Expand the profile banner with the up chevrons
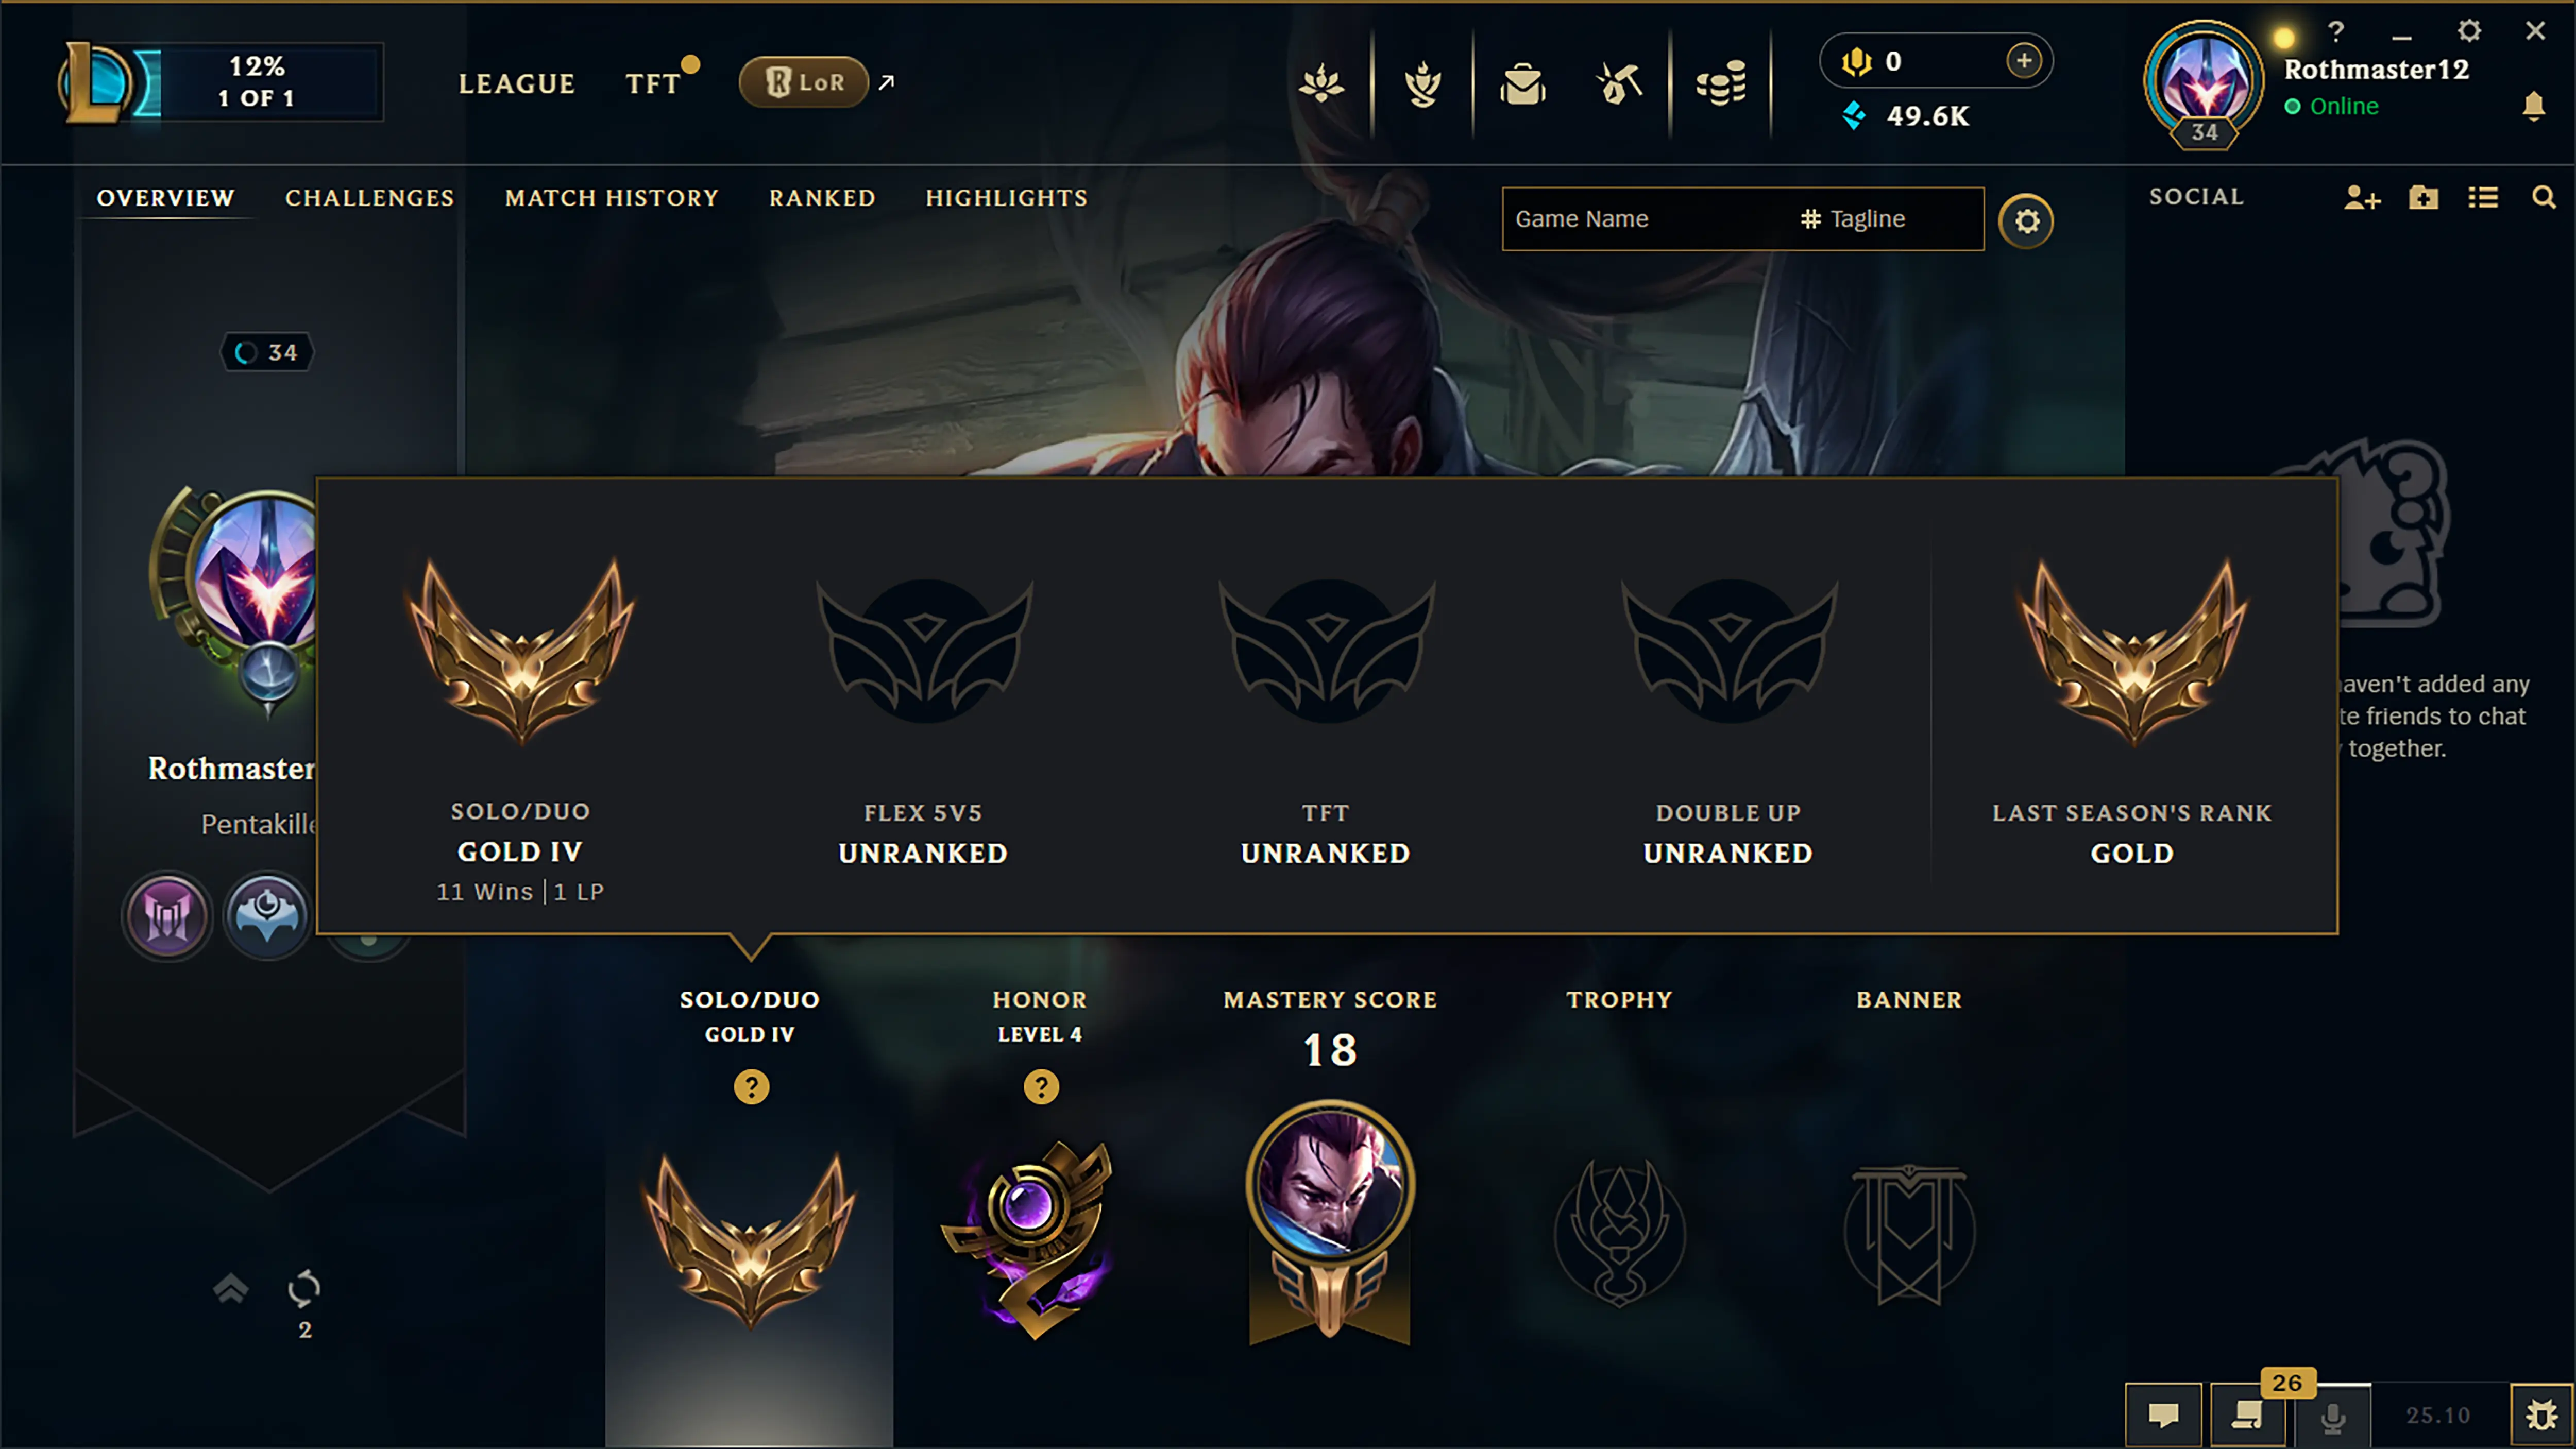Image resolution: width=2576 pixels, height=1449 pixels. point(231,1289)
